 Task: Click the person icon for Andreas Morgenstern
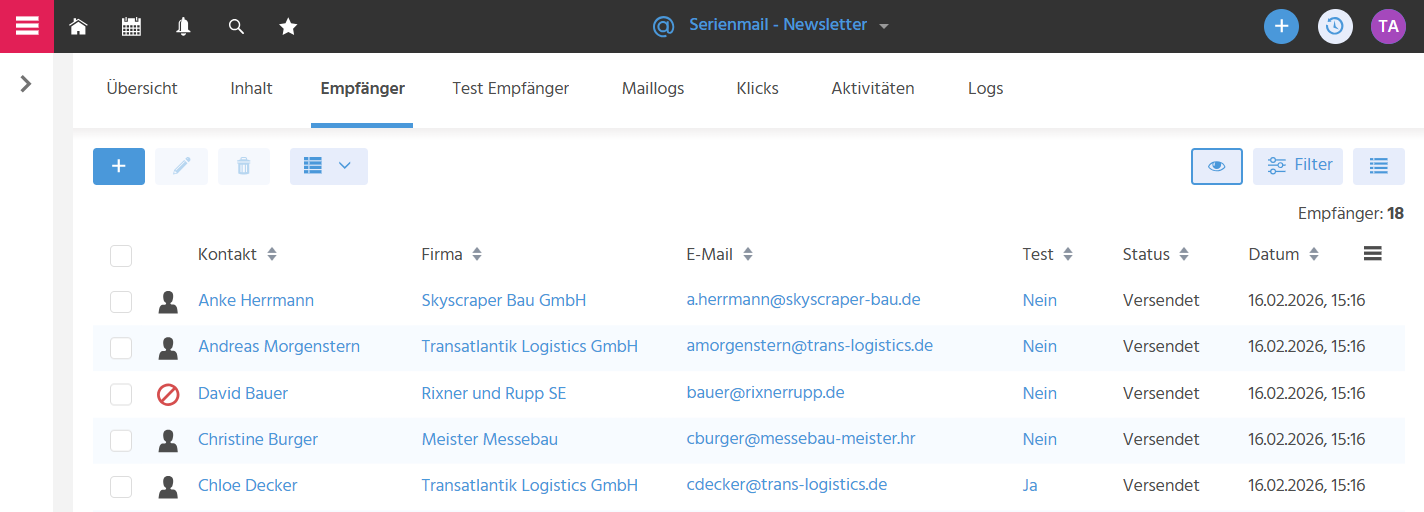pos(168,347)
